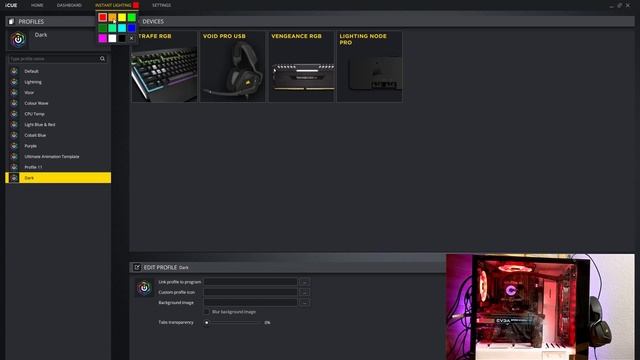Pick the red instant lighting swatch
This screenshot has width=640, height=360.
pyautogui.click(x=102, y=17)
